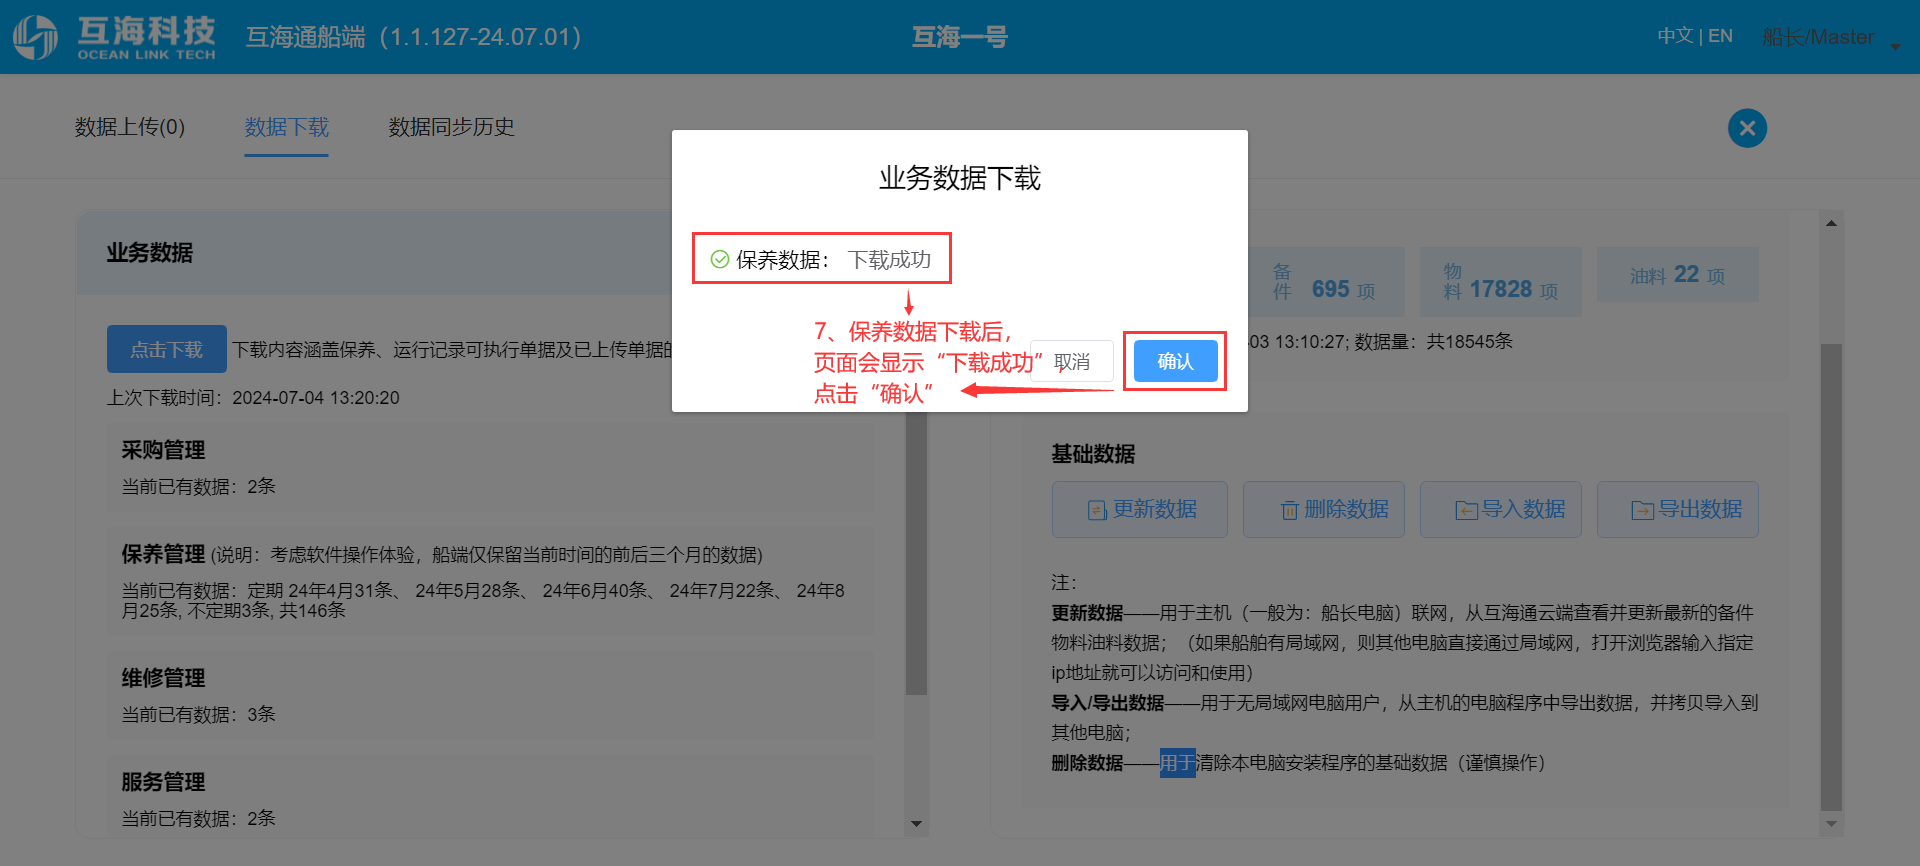Click the green success check icon beside 保养数据
The width and height of the screenshot is (1920, 866).
tap(719, 259)
